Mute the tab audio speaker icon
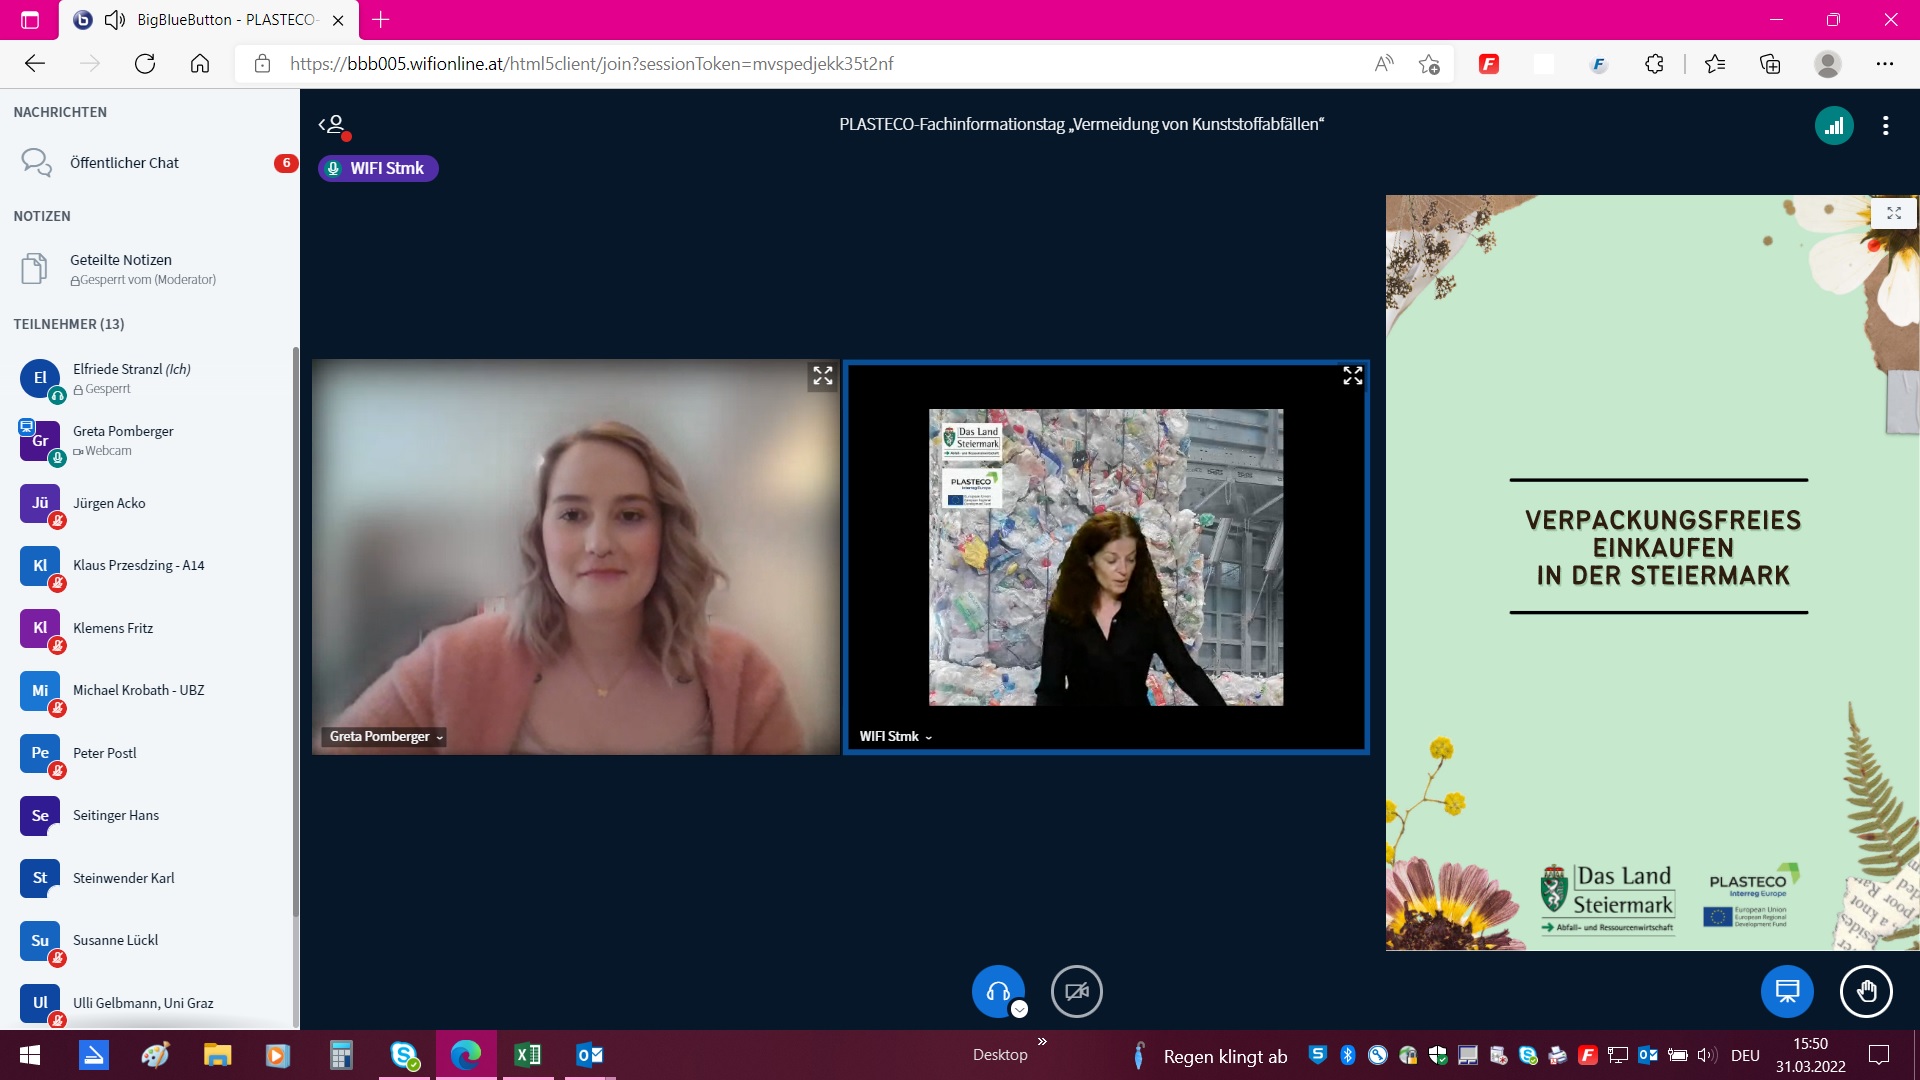1920x1080 pixels. pyautogui.click(x=115, y=20)
